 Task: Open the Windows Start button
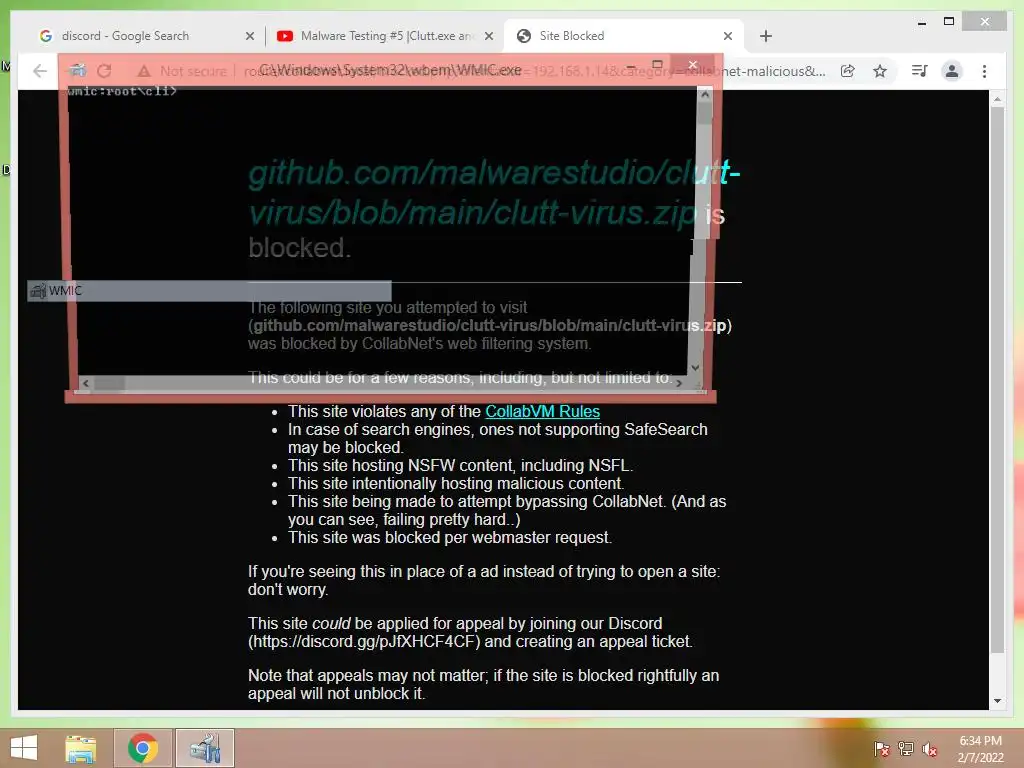click(24, 748)
